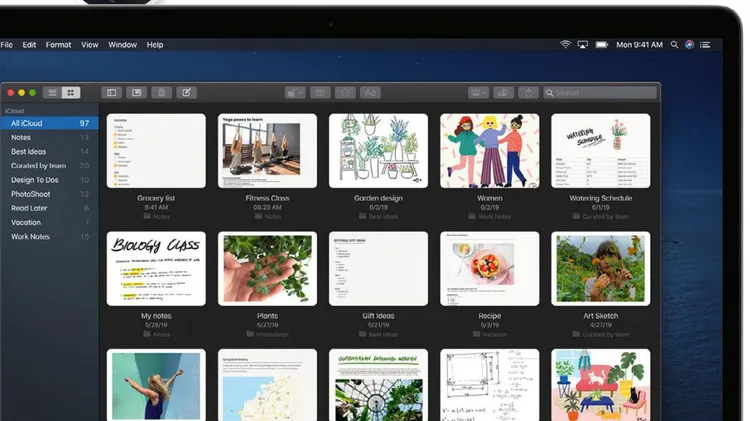The image size is (750, 421).
Task: Click the Garden design title text
Action: click(378, 198)
